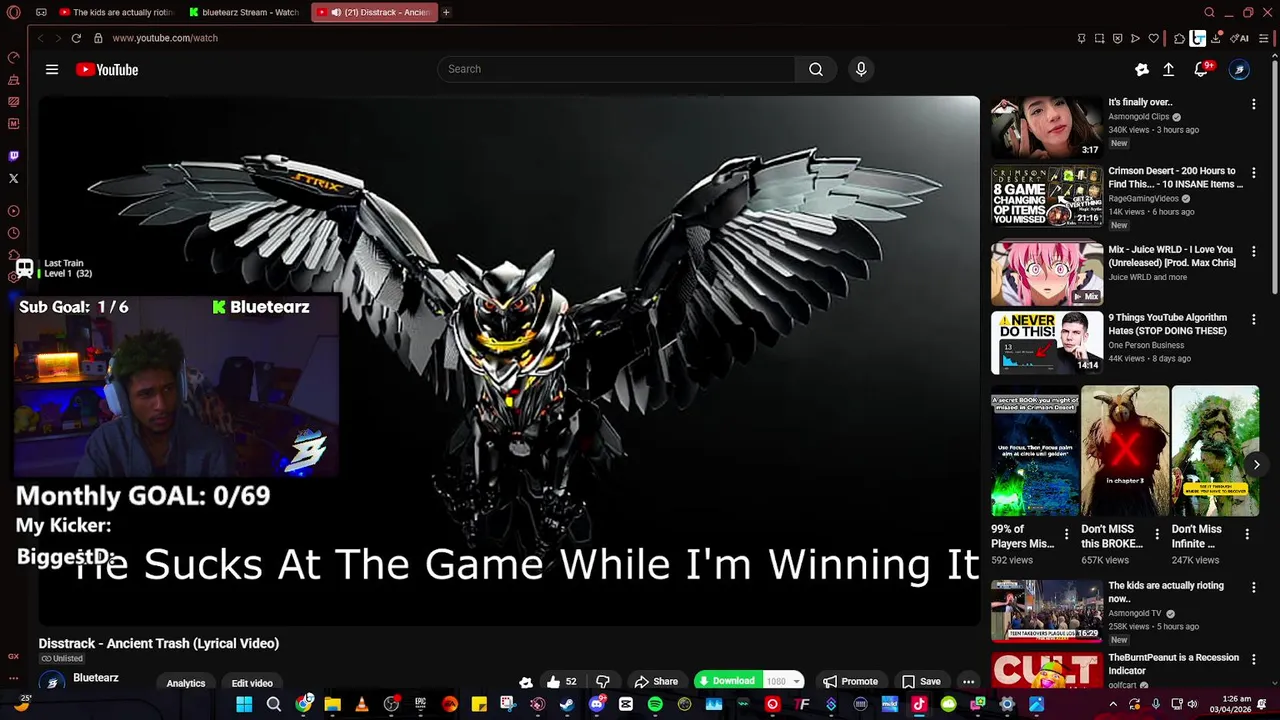Click the green Download button
1280x720 pixels.
[x=727, y=681]
